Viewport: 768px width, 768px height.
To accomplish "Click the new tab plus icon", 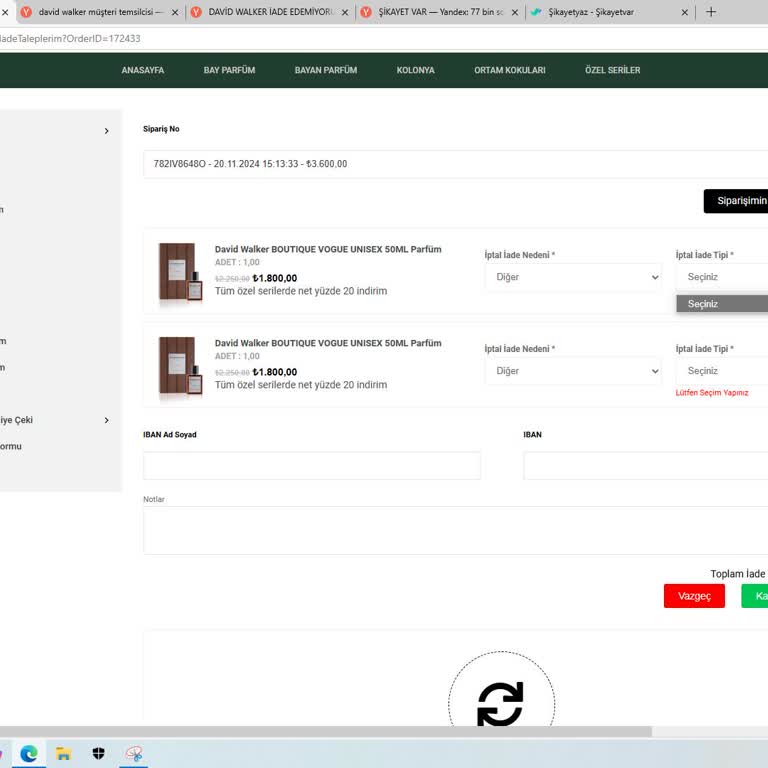I will click(x=711, y=12).
